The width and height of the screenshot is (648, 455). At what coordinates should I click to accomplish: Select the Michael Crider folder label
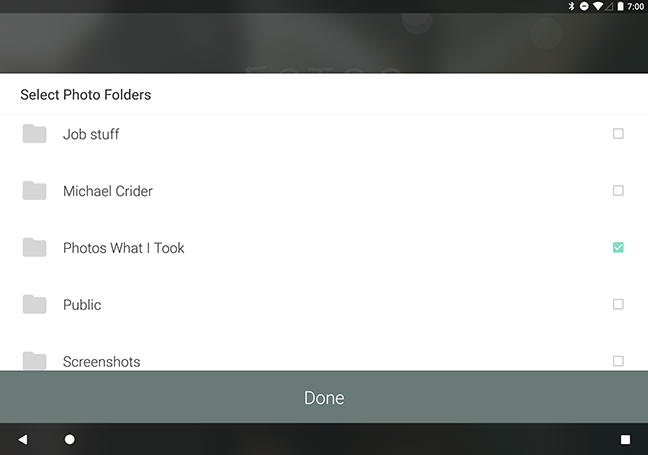pyautogui.click(x=108, y=191)
